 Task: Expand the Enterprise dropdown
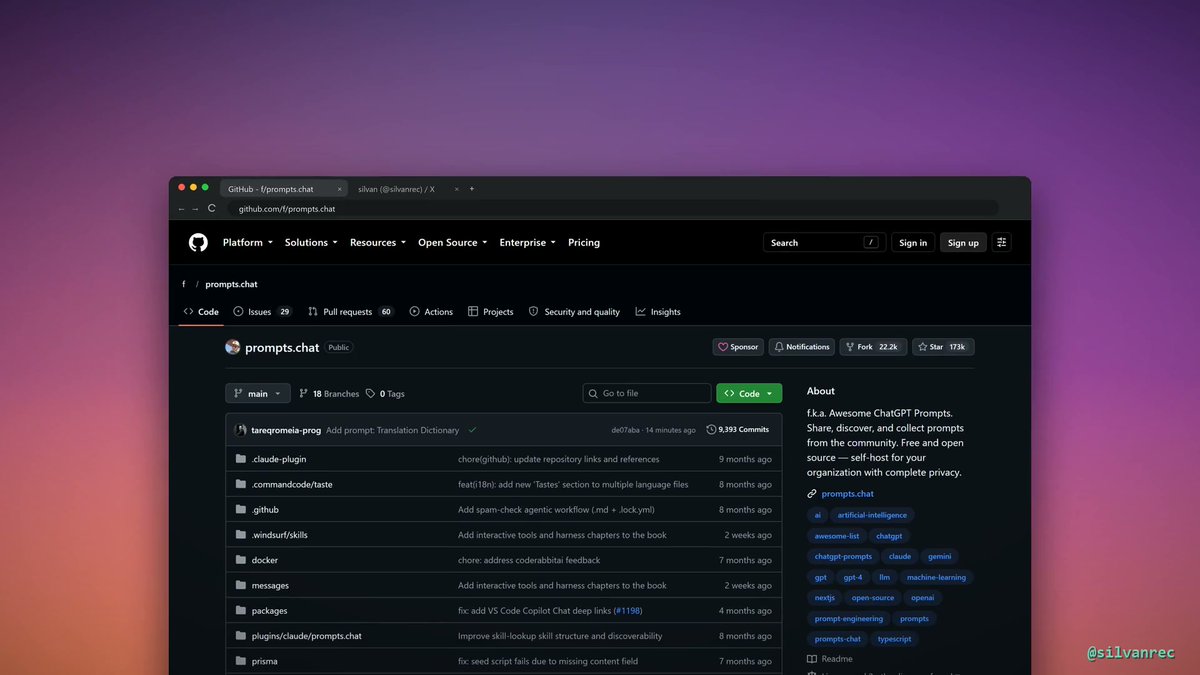(x=528, y=242)
